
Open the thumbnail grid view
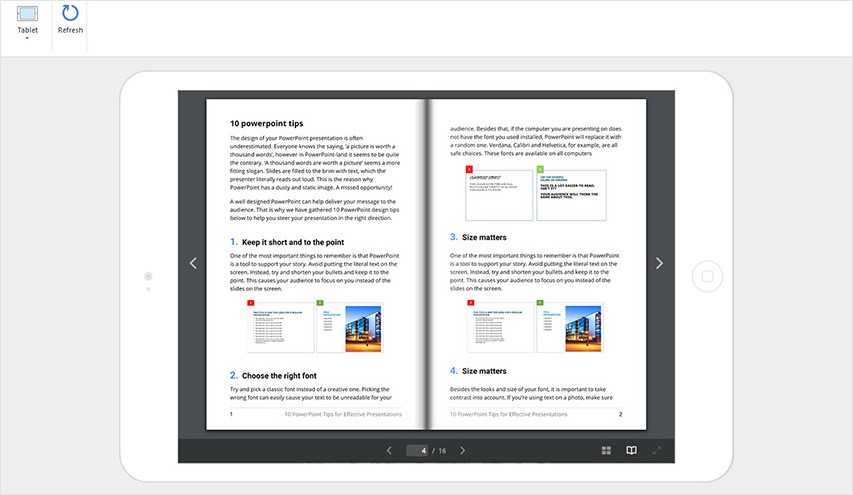(606, 451)
